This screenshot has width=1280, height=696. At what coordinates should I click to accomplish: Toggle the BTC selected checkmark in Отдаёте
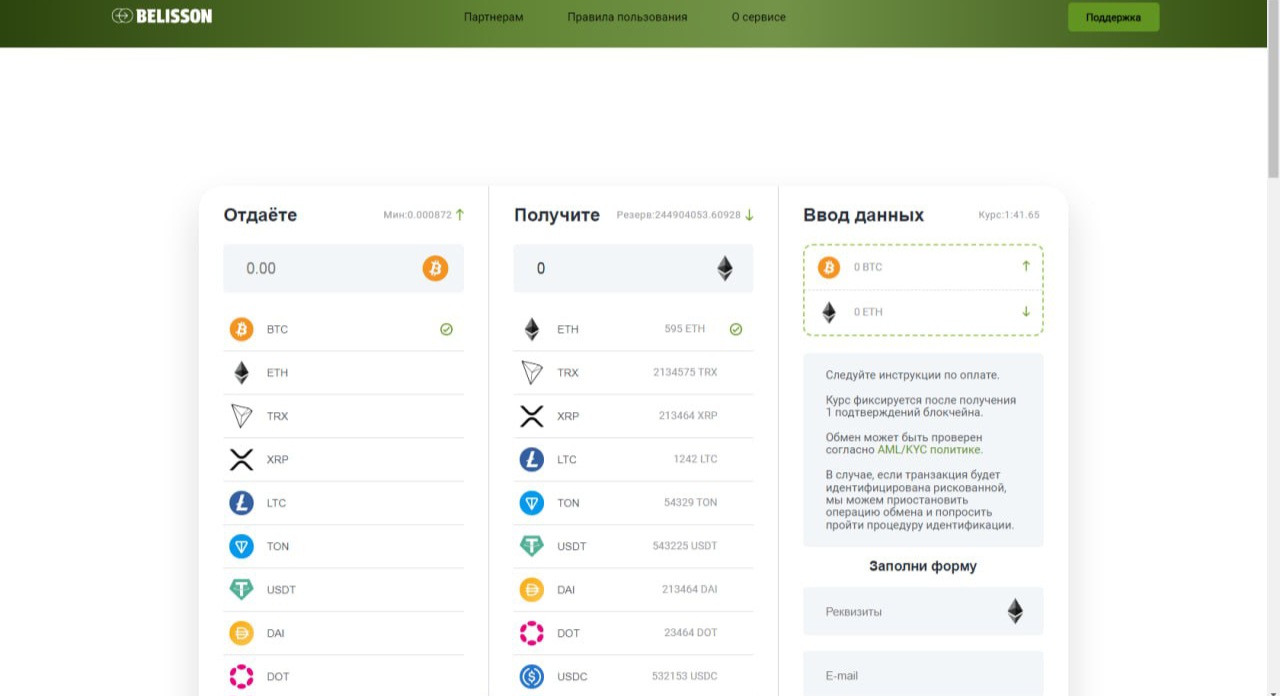point(446,329)
